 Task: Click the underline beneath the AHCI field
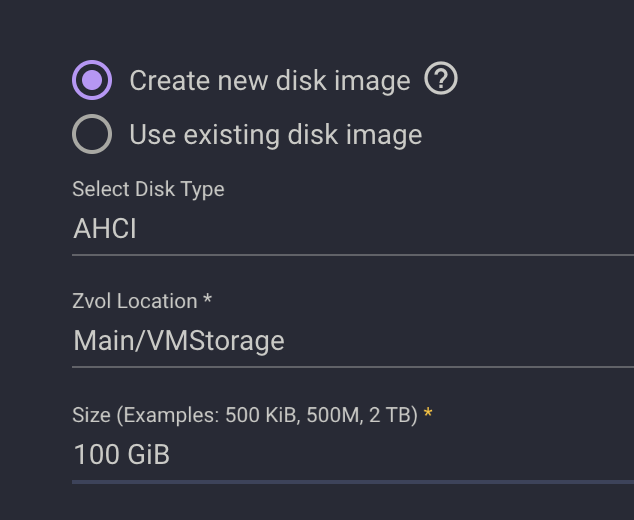tap(350, 255)
